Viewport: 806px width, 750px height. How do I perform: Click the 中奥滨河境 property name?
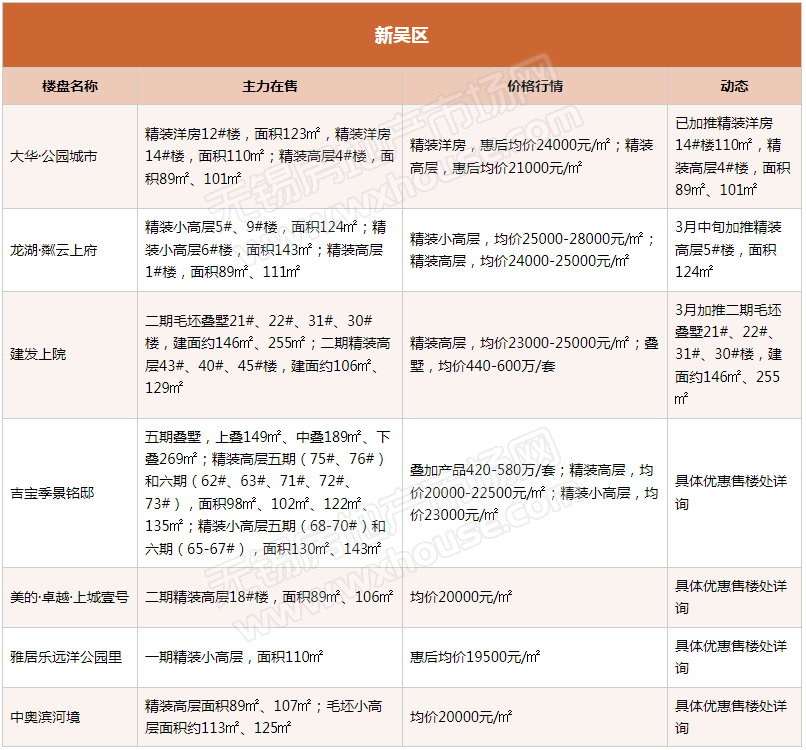pos(45,717)
